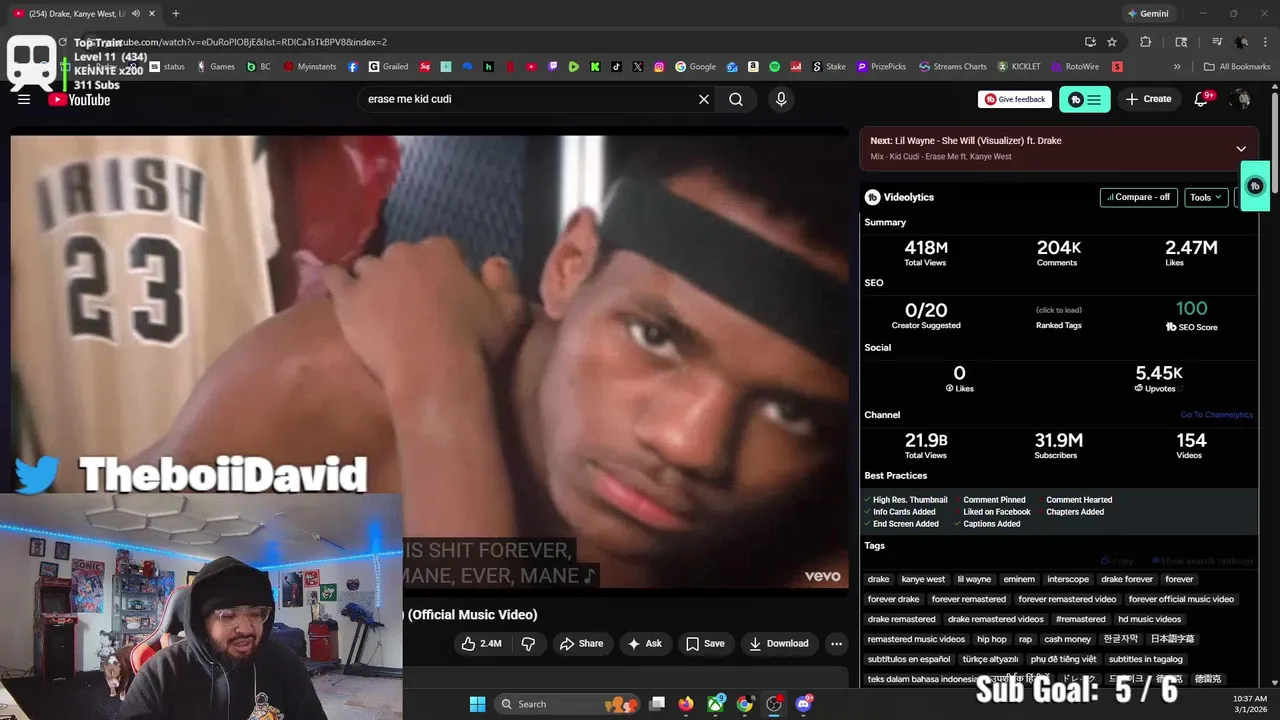Open a new browser tab
1280x720 pixels.
click(176, 14)
